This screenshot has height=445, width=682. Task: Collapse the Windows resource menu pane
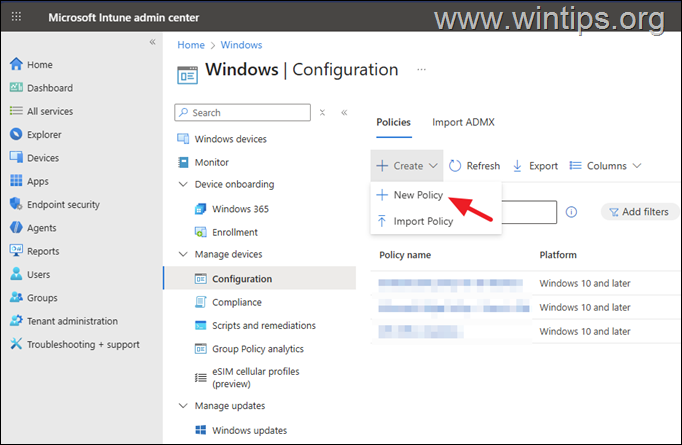point(344,113)
